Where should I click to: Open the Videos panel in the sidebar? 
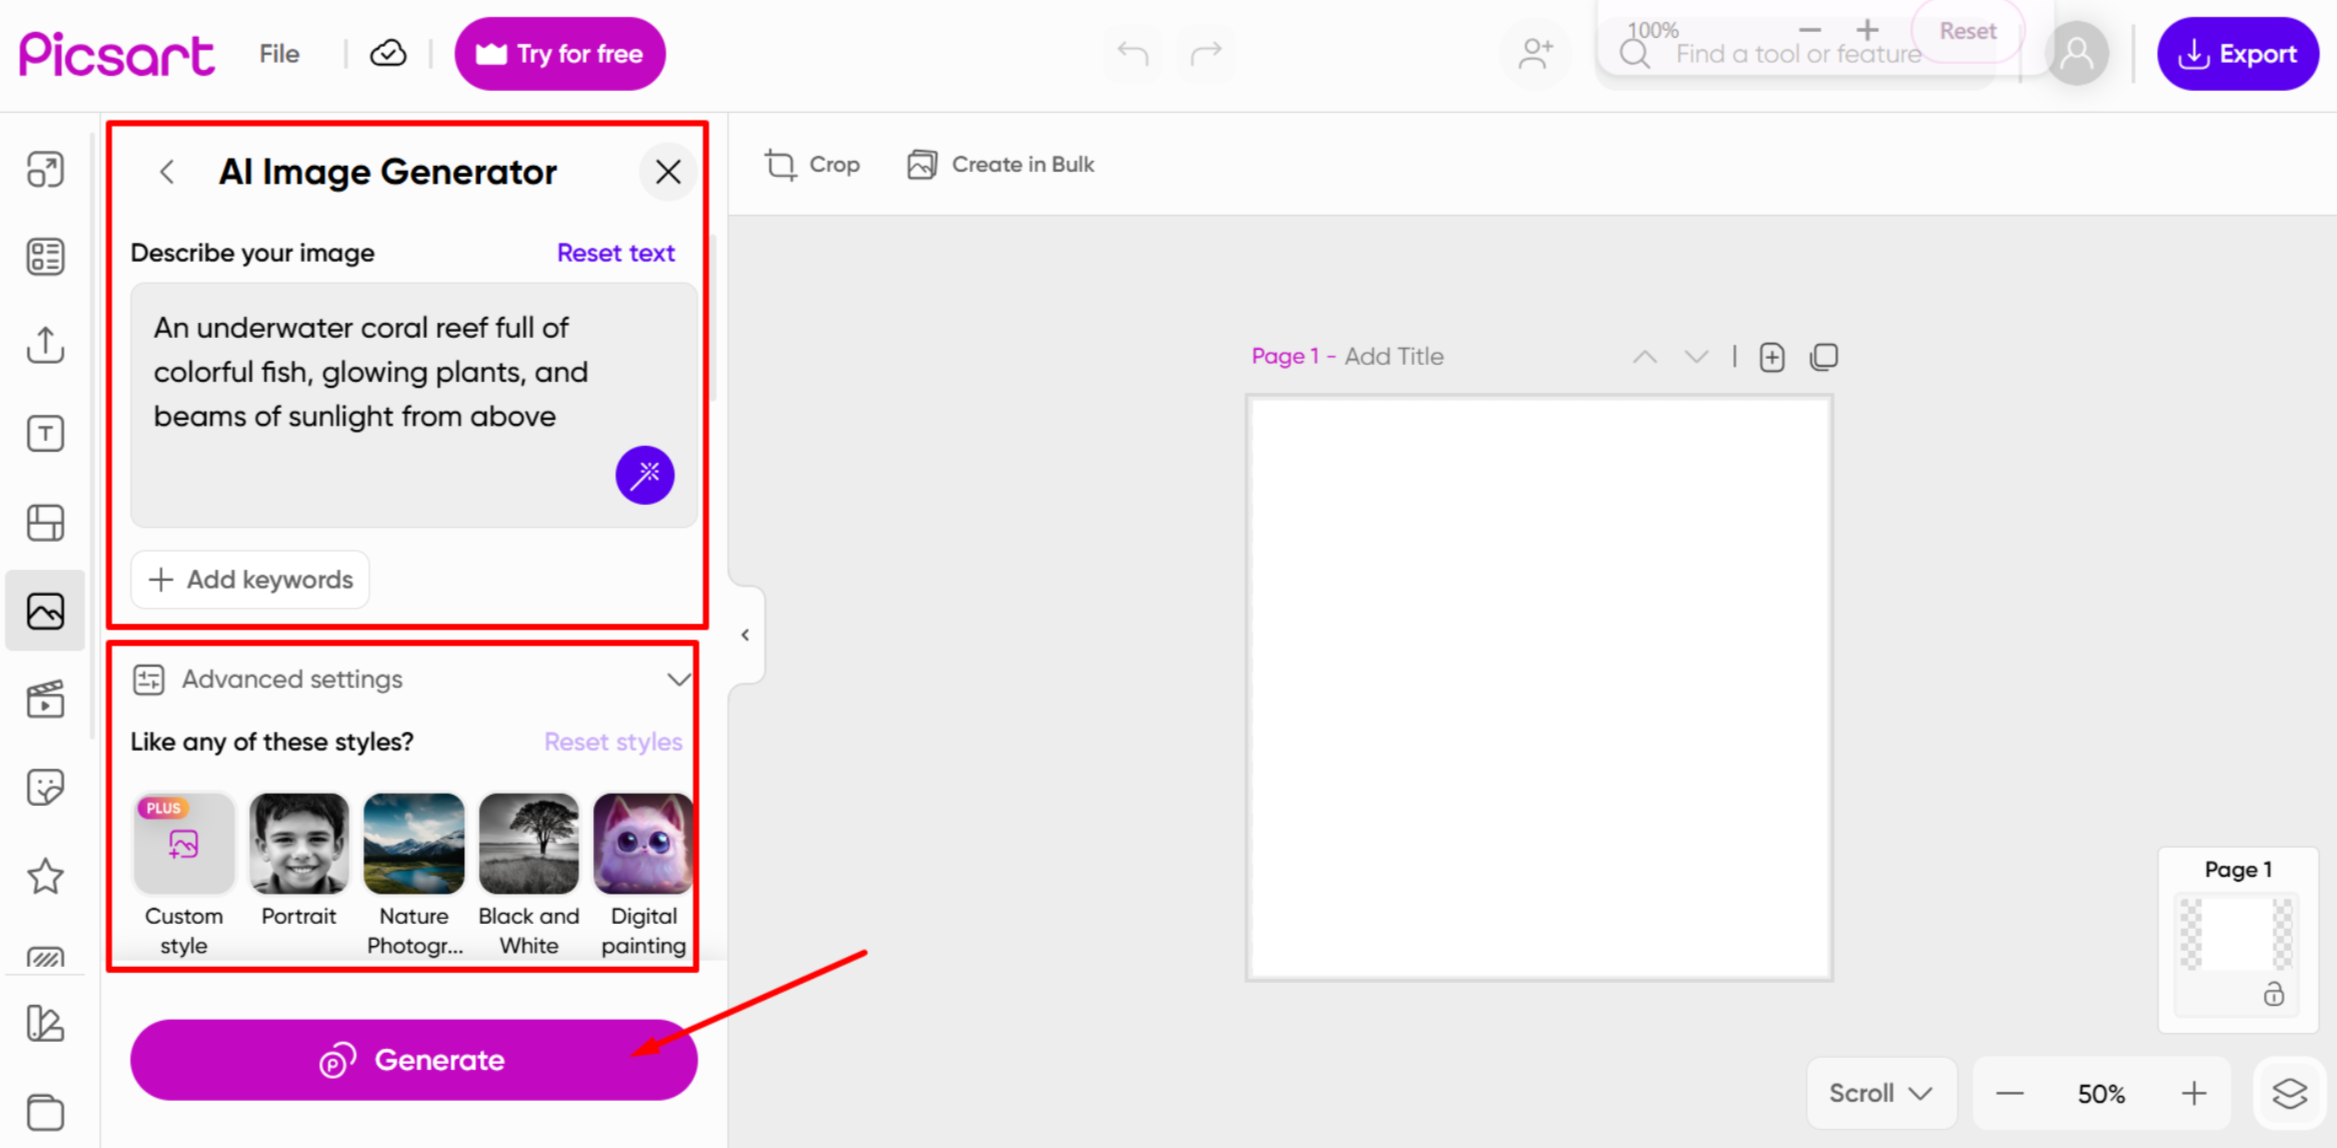pos(45,699)
